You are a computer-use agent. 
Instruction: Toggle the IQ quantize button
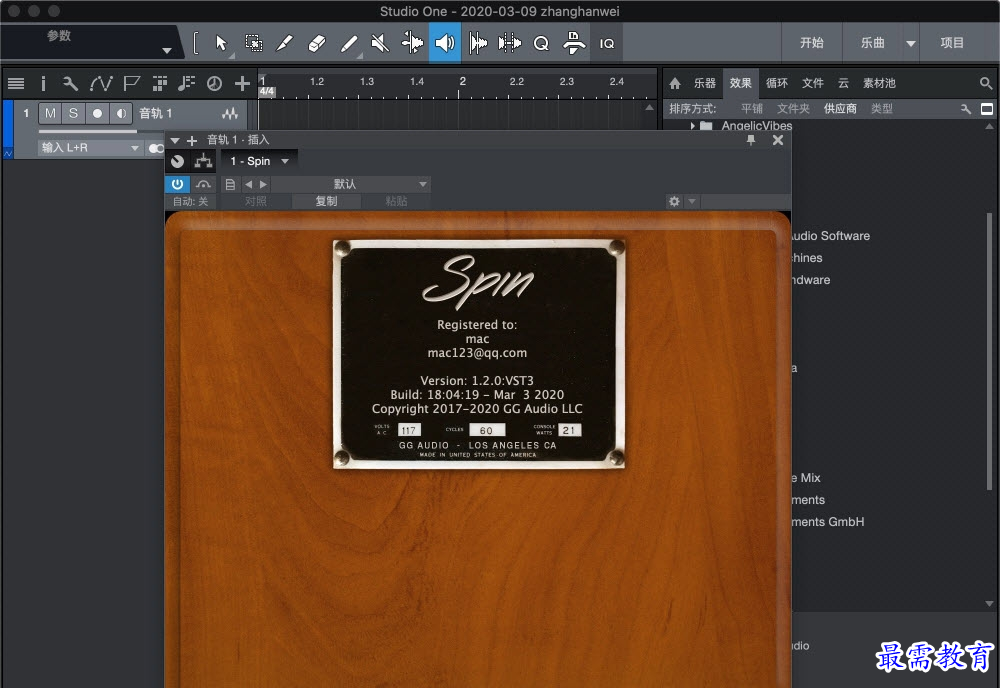[607, 43]
